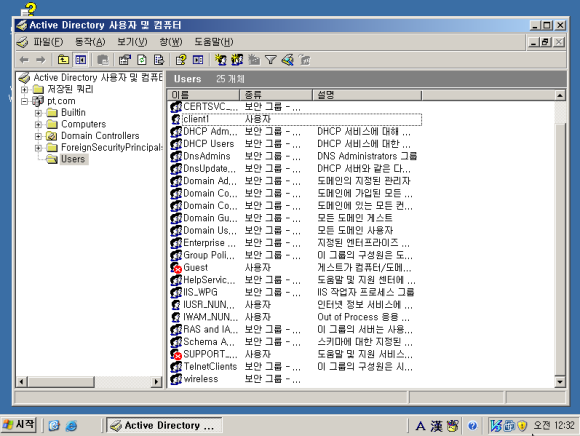The height and width of the screenshot is (436, 580).
Task: Collapse the pt.com domain node
Action: click(x=24, y=101)
